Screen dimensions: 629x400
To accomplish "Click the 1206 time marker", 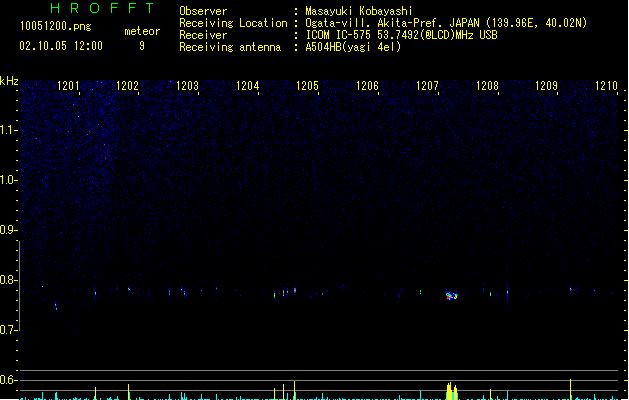I will (x=367, y=86).
